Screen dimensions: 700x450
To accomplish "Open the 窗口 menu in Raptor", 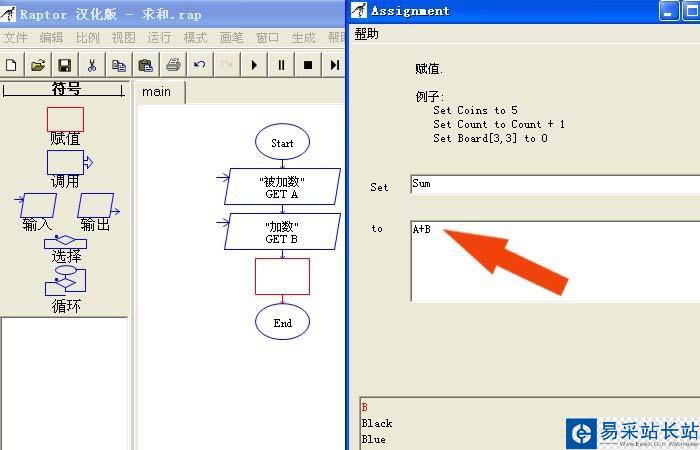I will coord(267,38).
